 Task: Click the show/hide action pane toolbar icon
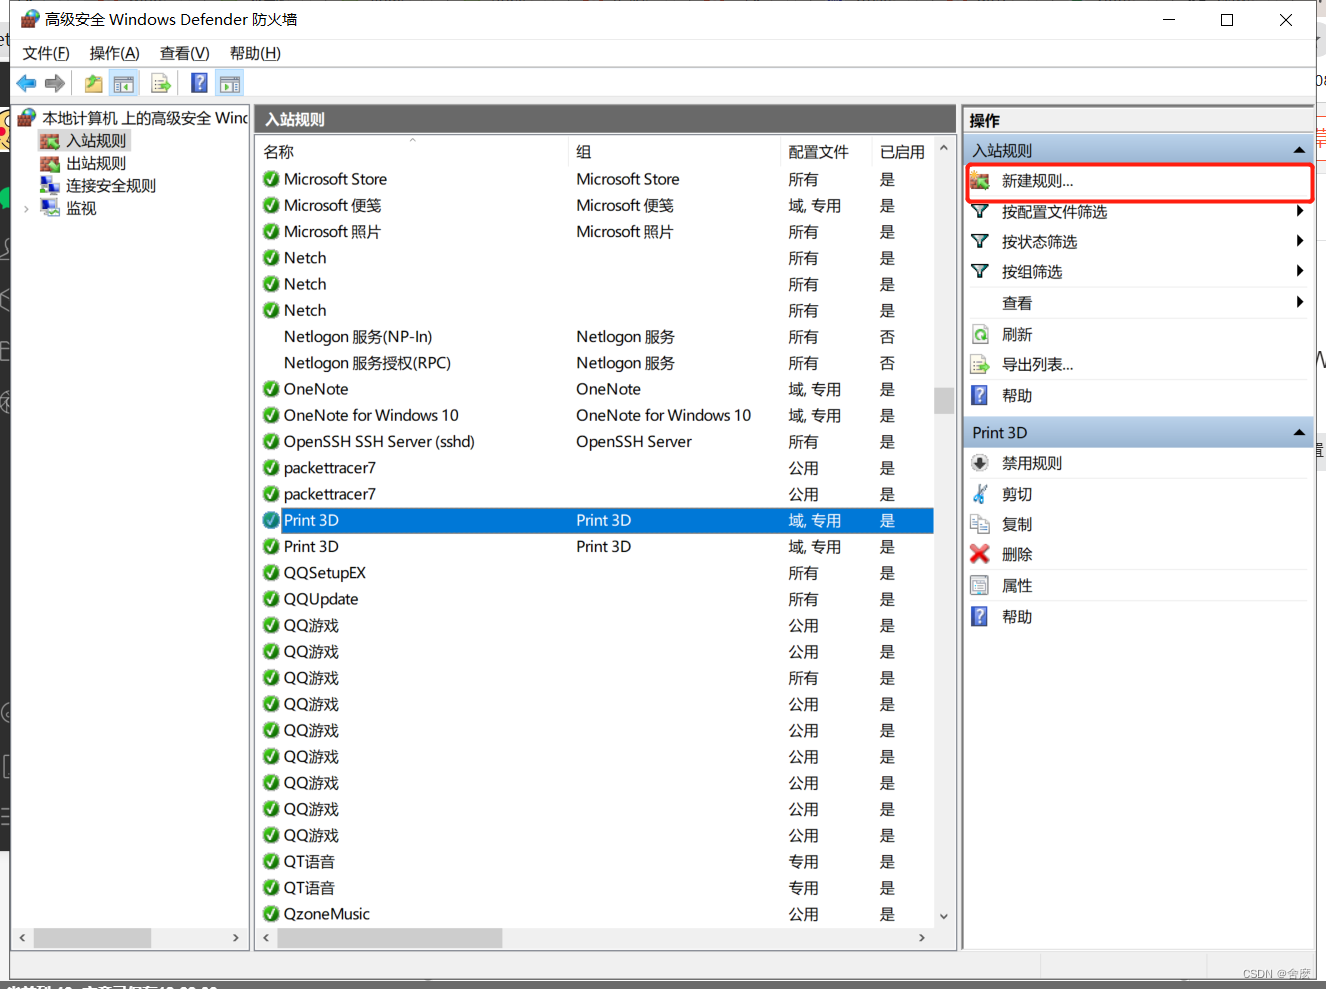click(230, 84)
